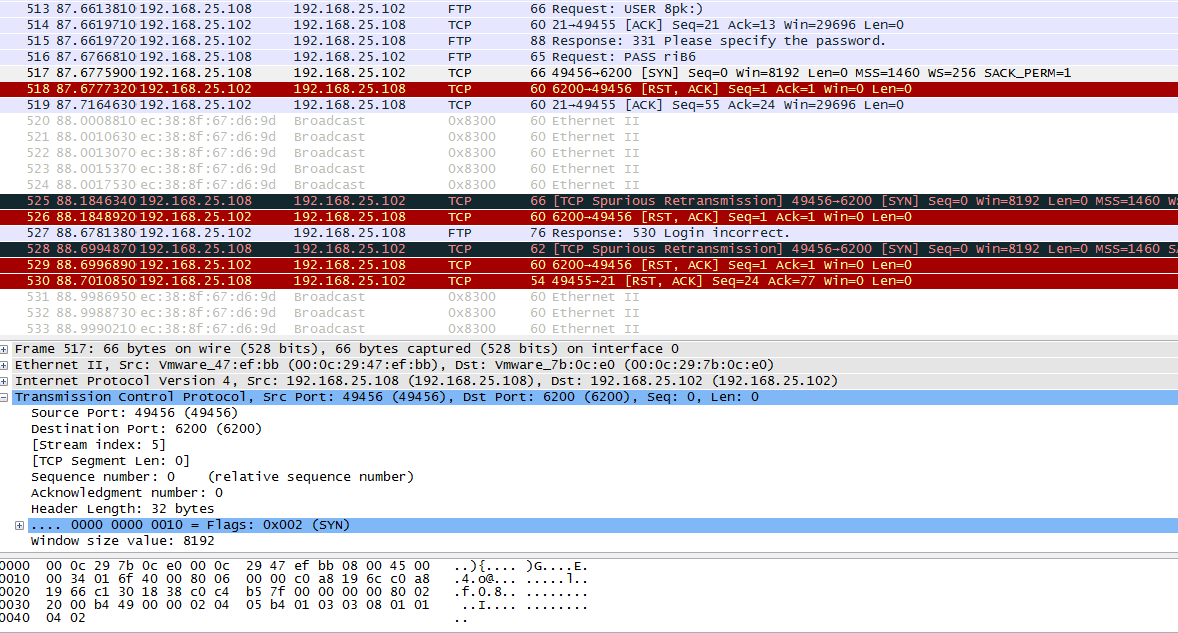The height and width of the screenshot is (633, 1178).
Task: Click the Source Port: 49456 field
Action: [x=134, y=413]
